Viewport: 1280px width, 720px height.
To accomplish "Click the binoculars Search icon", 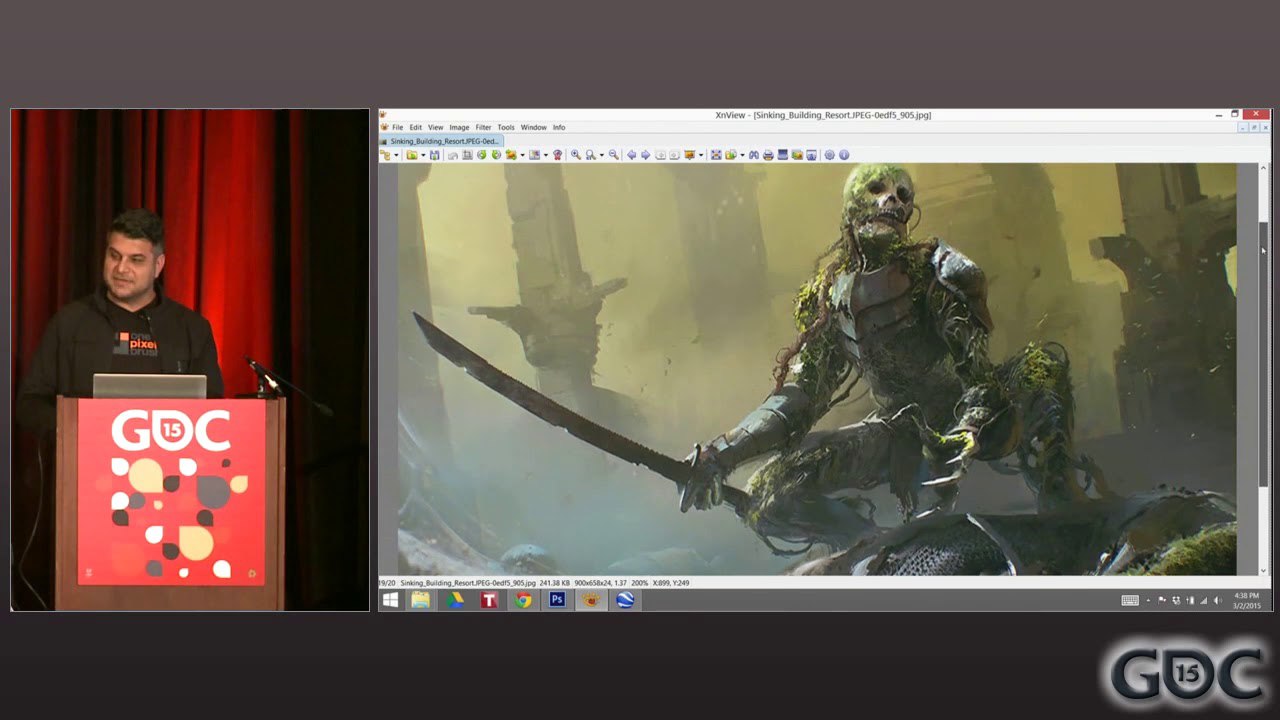I will [754, 155].
